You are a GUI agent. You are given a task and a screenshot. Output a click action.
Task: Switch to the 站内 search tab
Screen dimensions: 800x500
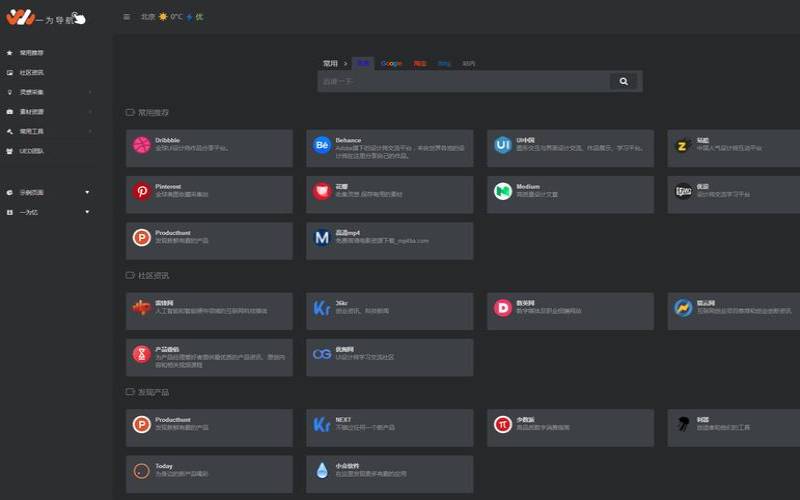point(469,63)
